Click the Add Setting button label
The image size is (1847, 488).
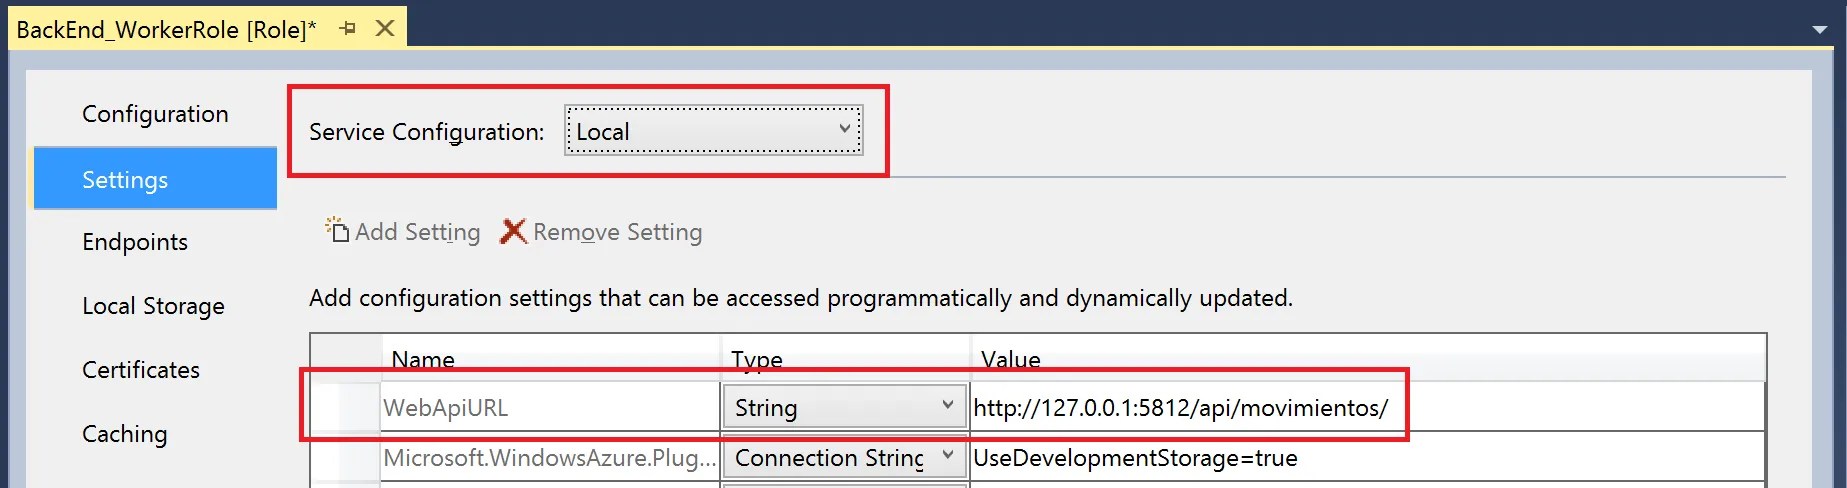coord(418,232)
